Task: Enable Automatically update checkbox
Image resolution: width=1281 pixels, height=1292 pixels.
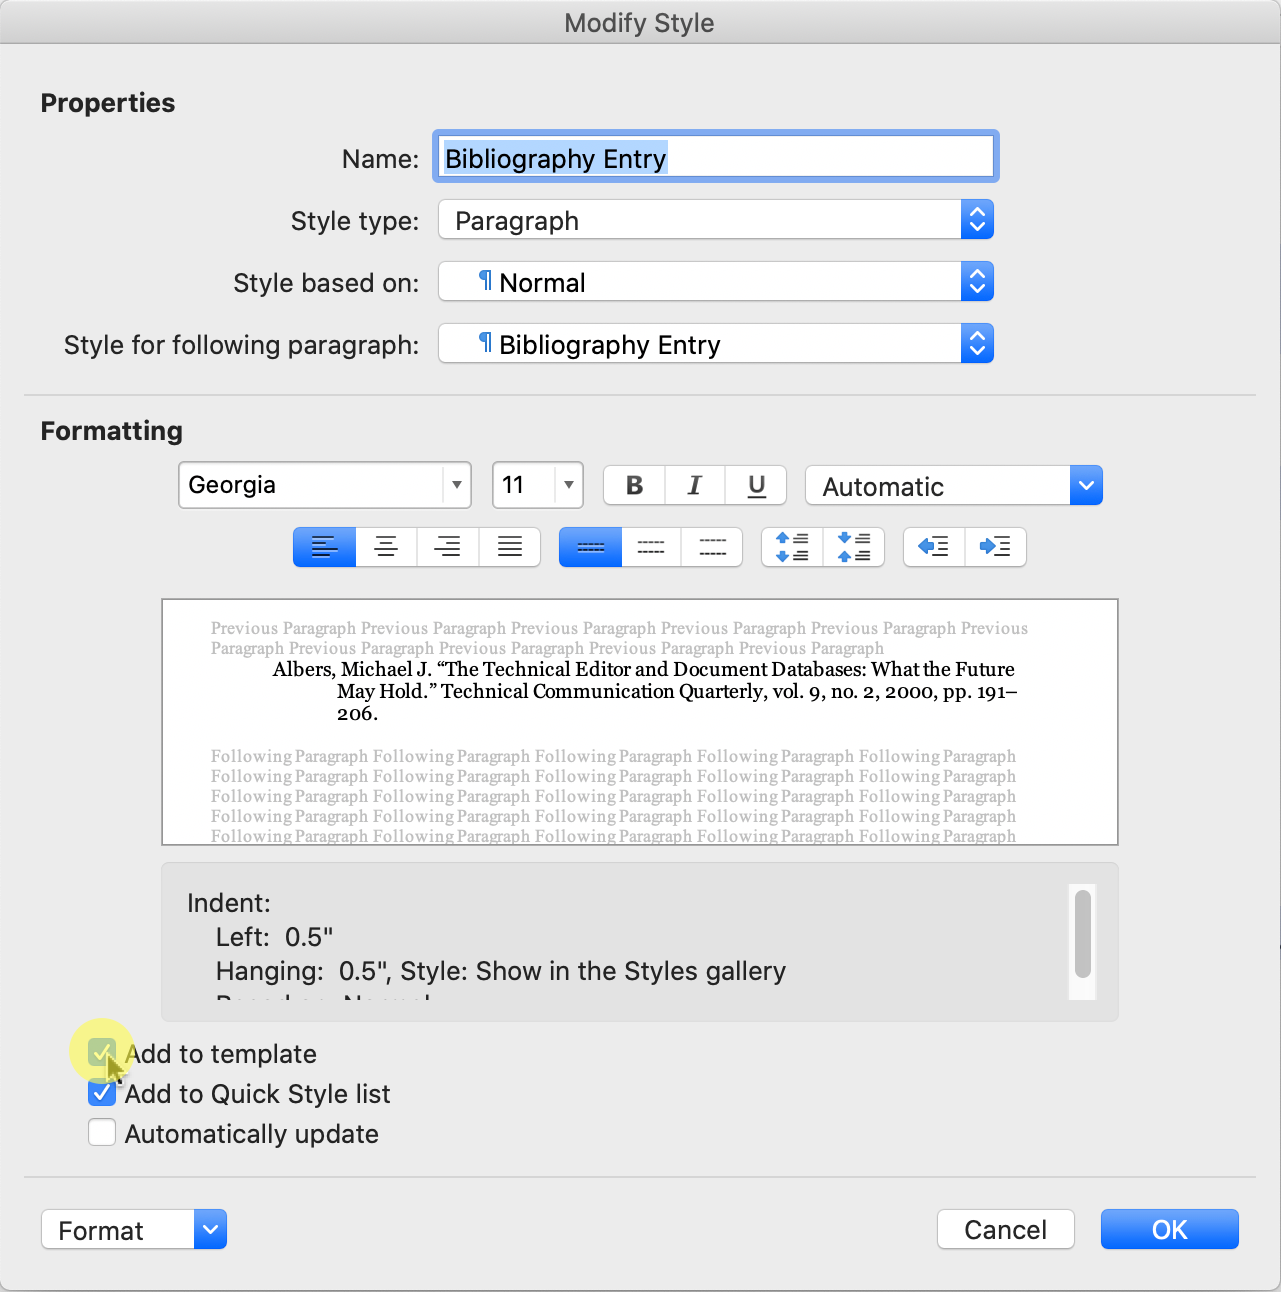Action: [102, 1133]
